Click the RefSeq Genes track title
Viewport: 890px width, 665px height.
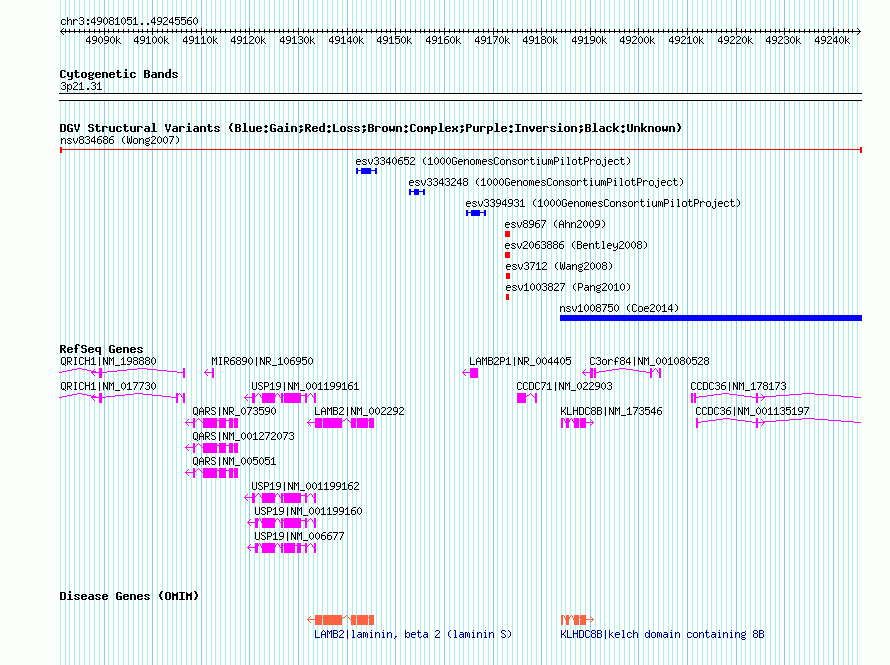tap(101, 349)
